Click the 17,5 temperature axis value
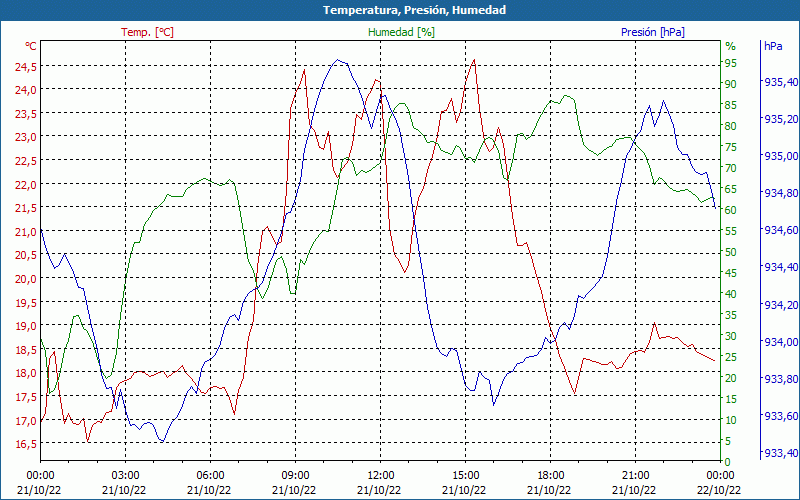The width and height of the screenshot is (800, 500). tap(26, 397)
